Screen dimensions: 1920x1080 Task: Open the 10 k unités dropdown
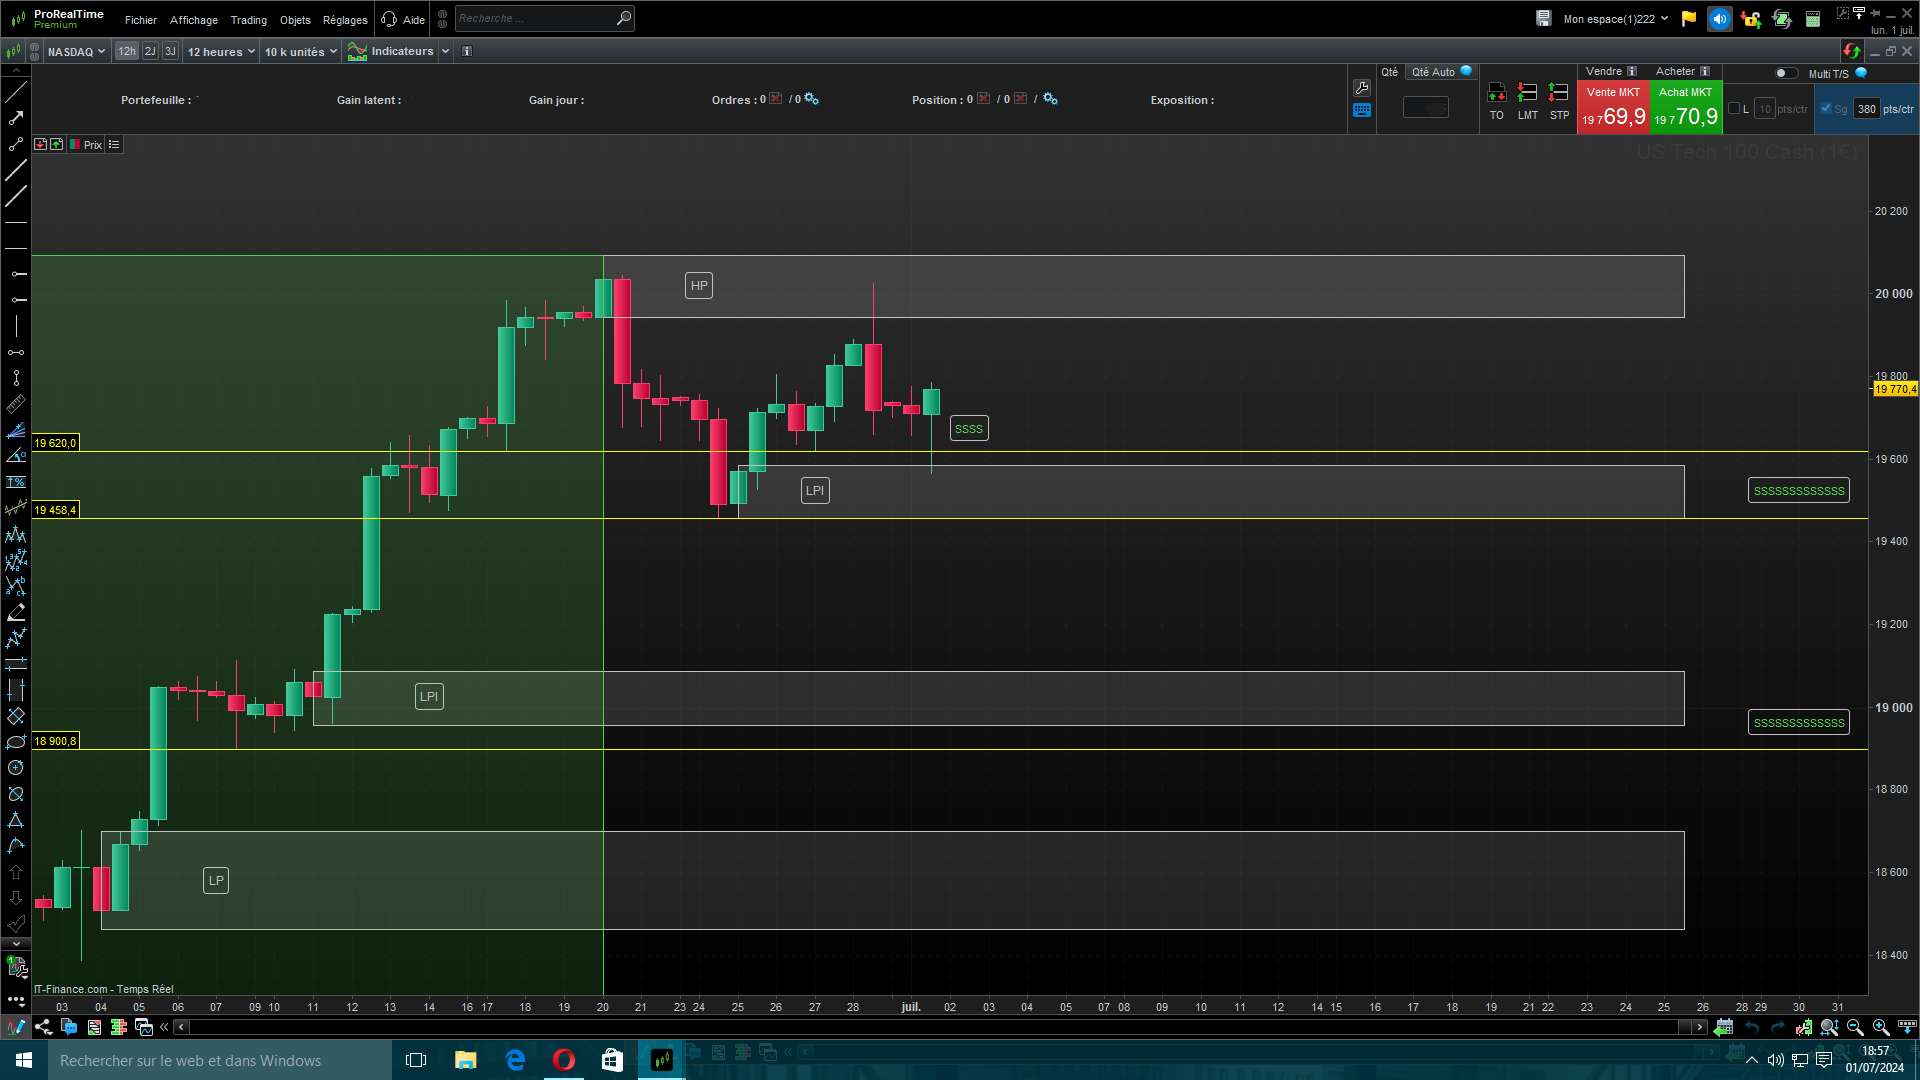300,52
